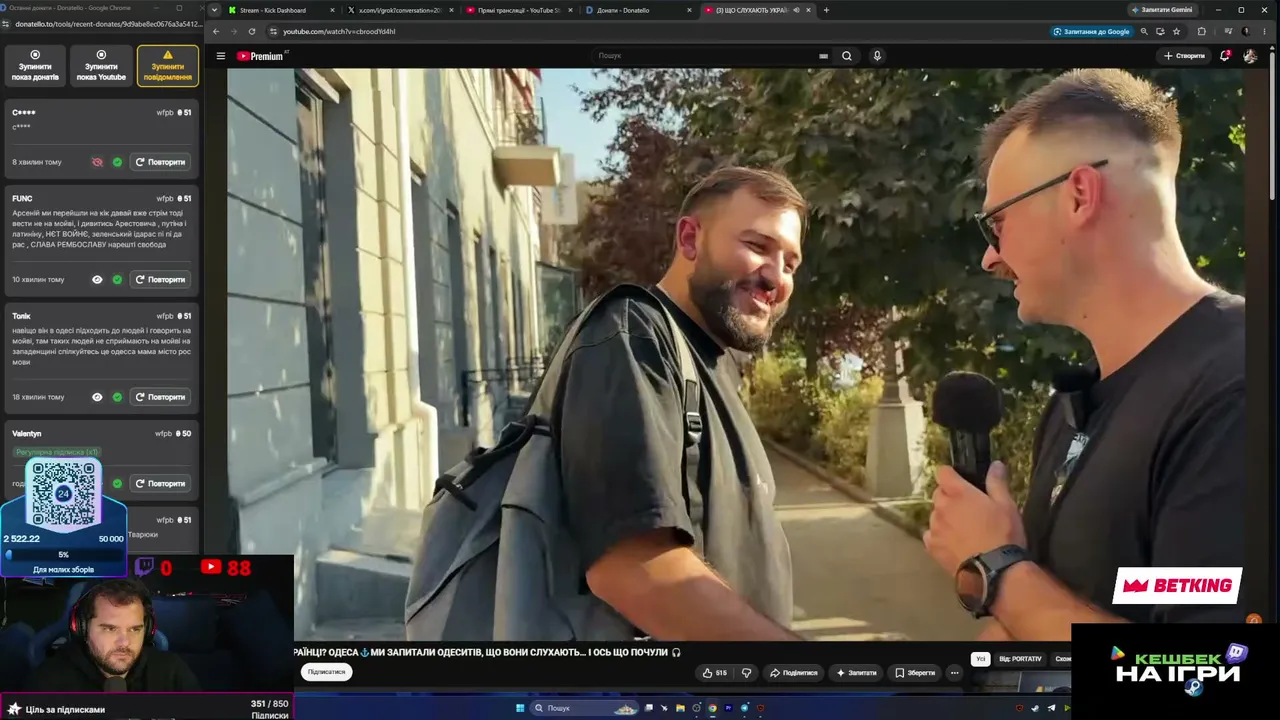Viewport: 1280px width, 720px height.
Task: Switch to the Donatello donations tab
Action: (x=638, y=10)
